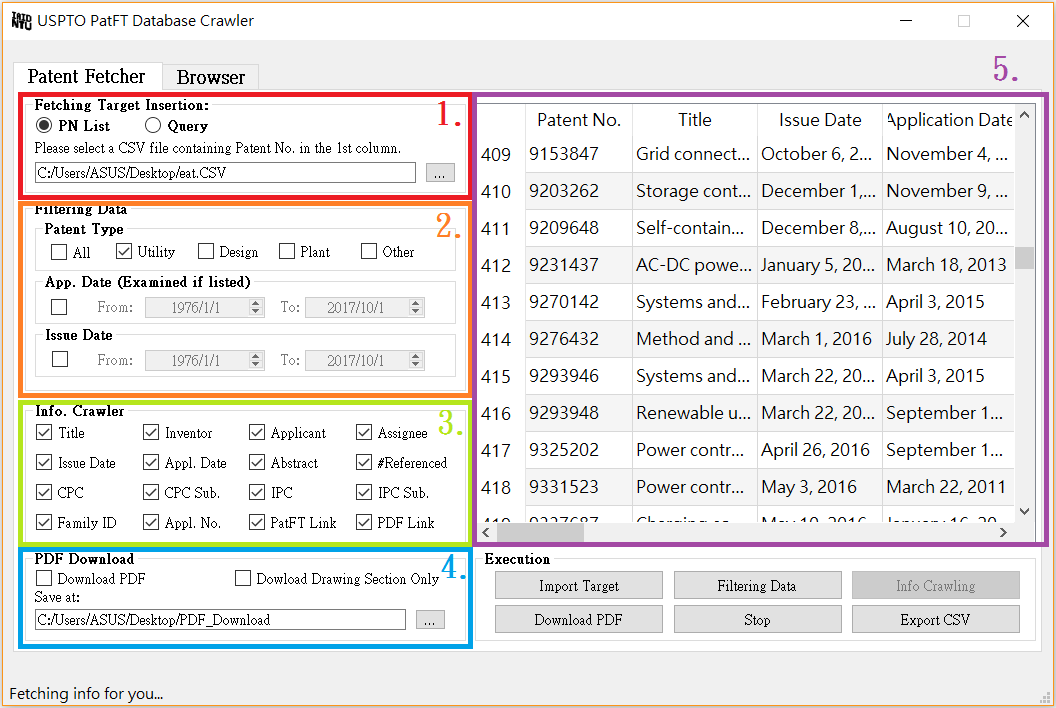
Task: Browse for CSV file with ellipsis button
Action: click(x=440, y=173)
